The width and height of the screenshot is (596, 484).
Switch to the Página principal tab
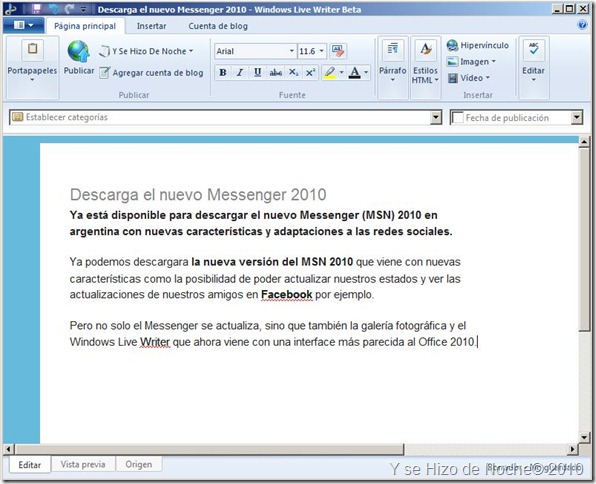(x=85, y=26)
